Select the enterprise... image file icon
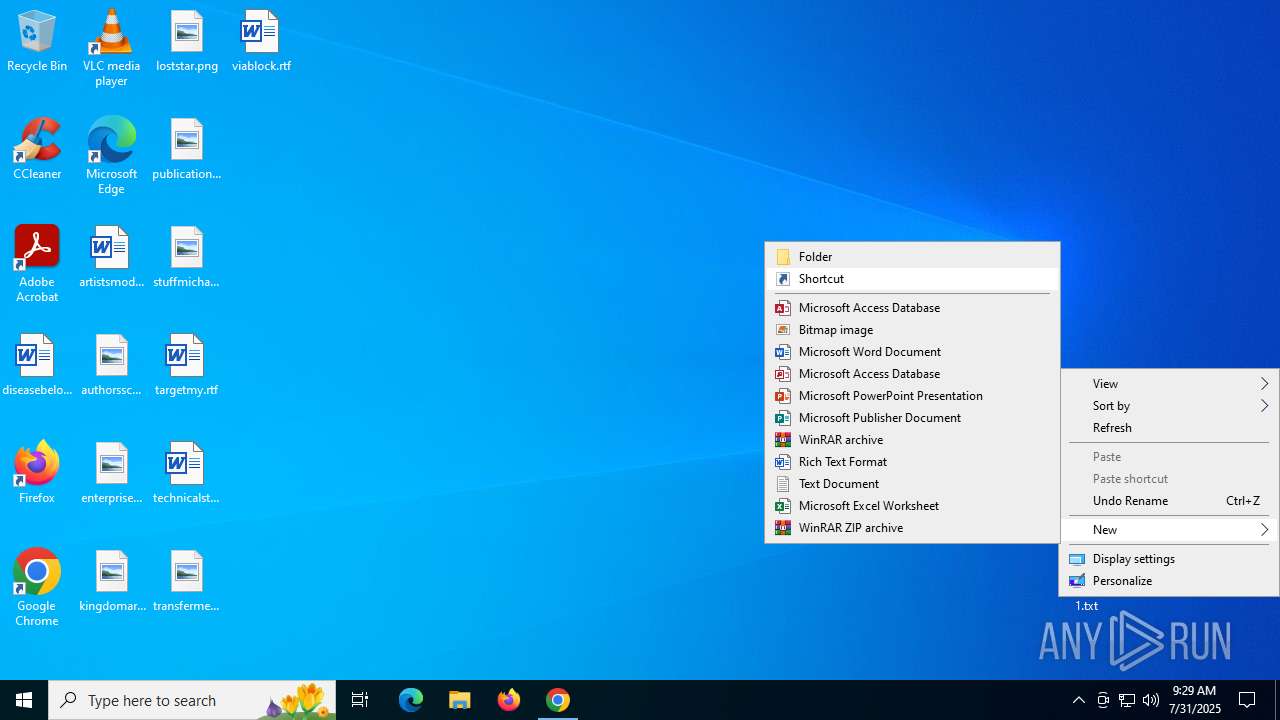The image size is (1280, 720). pyautogui.click(x=111, y=474)
